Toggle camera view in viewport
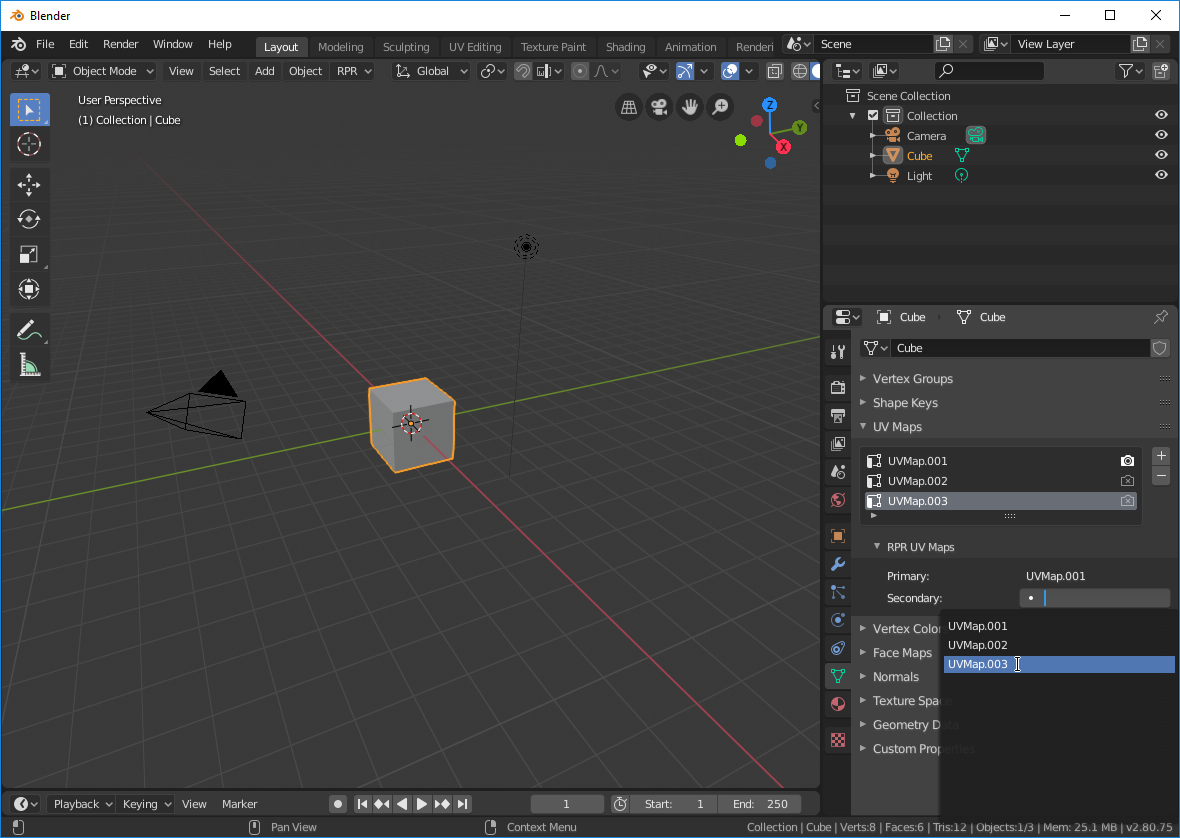1180x838 pixels. [x=659, y=108]
